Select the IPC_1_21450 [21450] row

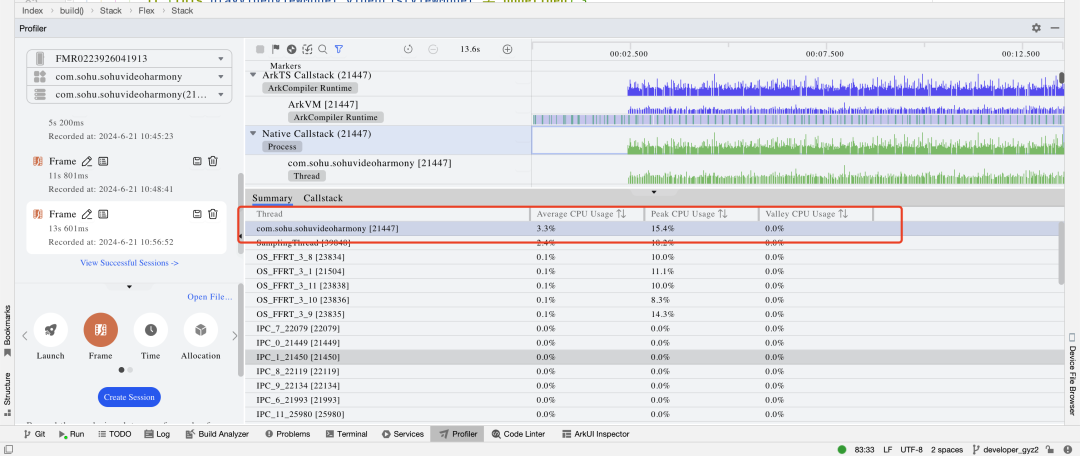coord(652,357)
